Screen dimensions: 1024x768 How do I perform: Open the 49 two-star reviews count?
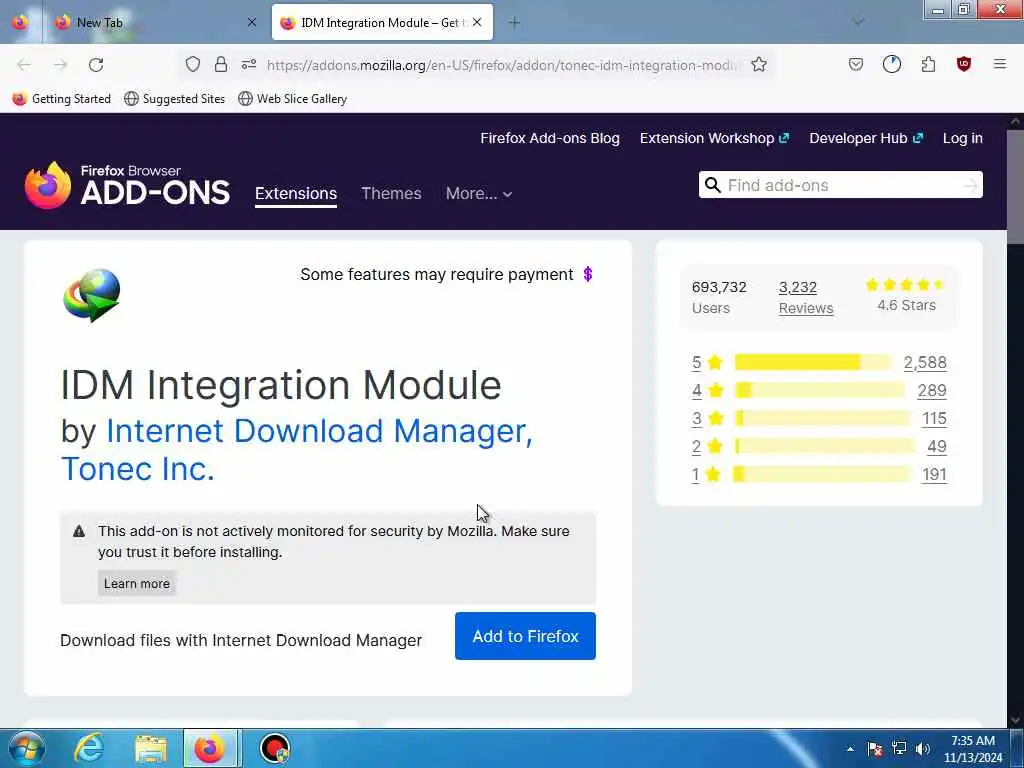point(936,447)
